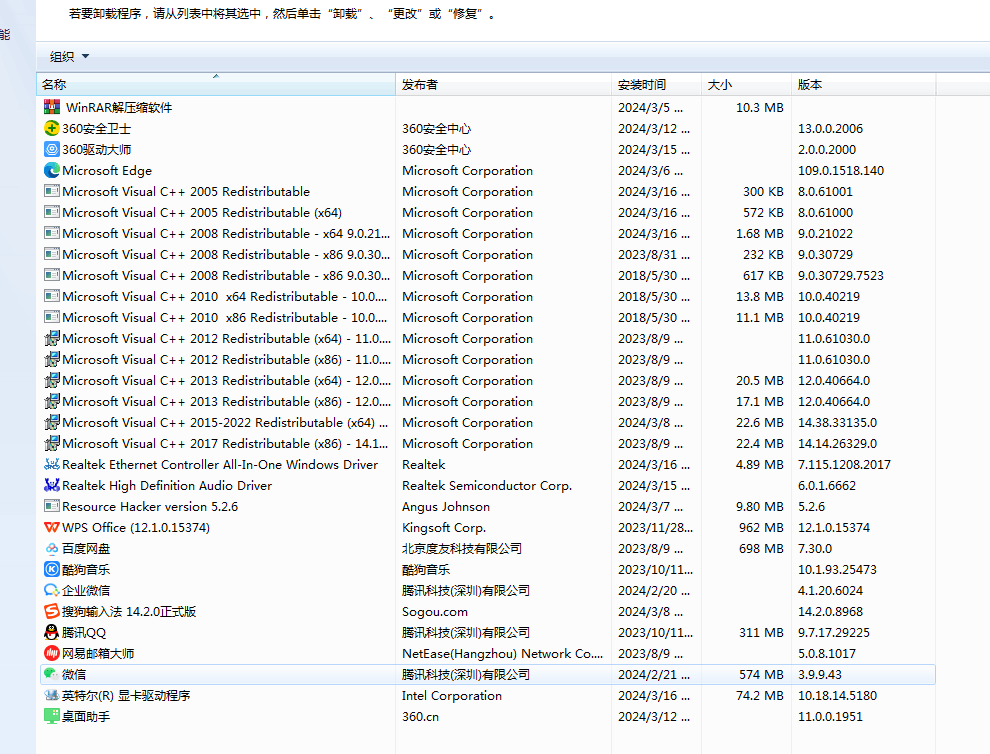Click the Microsoft Edge icon
Viewport: 990px width, 754px height.
[52, 171]
